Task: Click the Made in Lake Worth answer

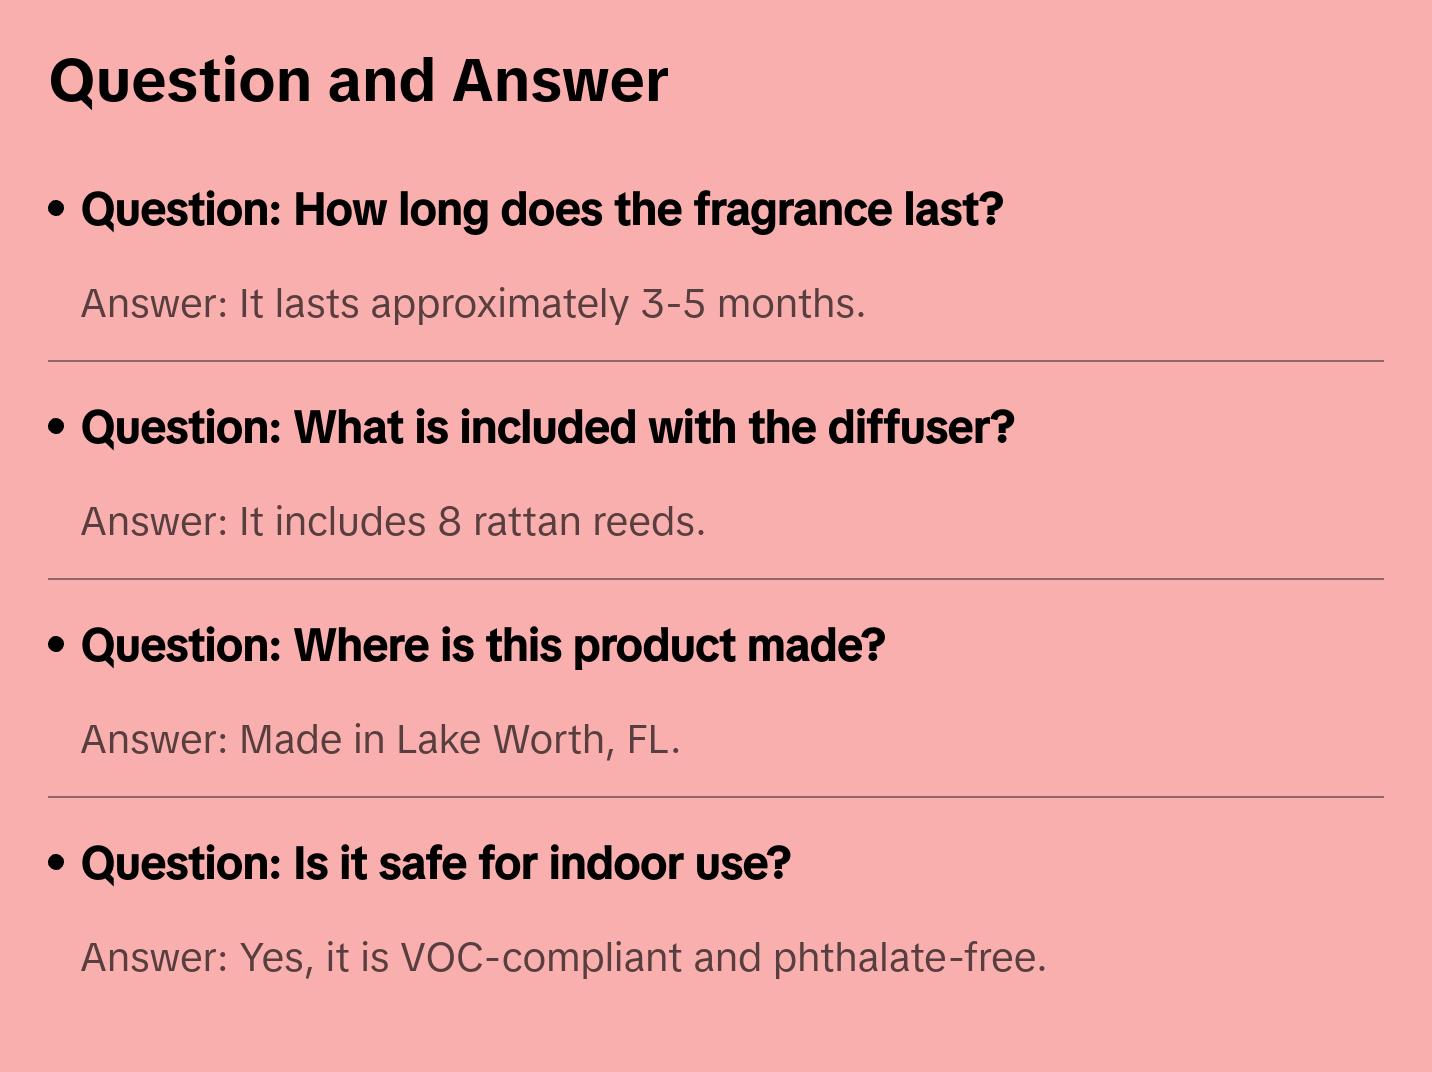Action: (380, 740)
